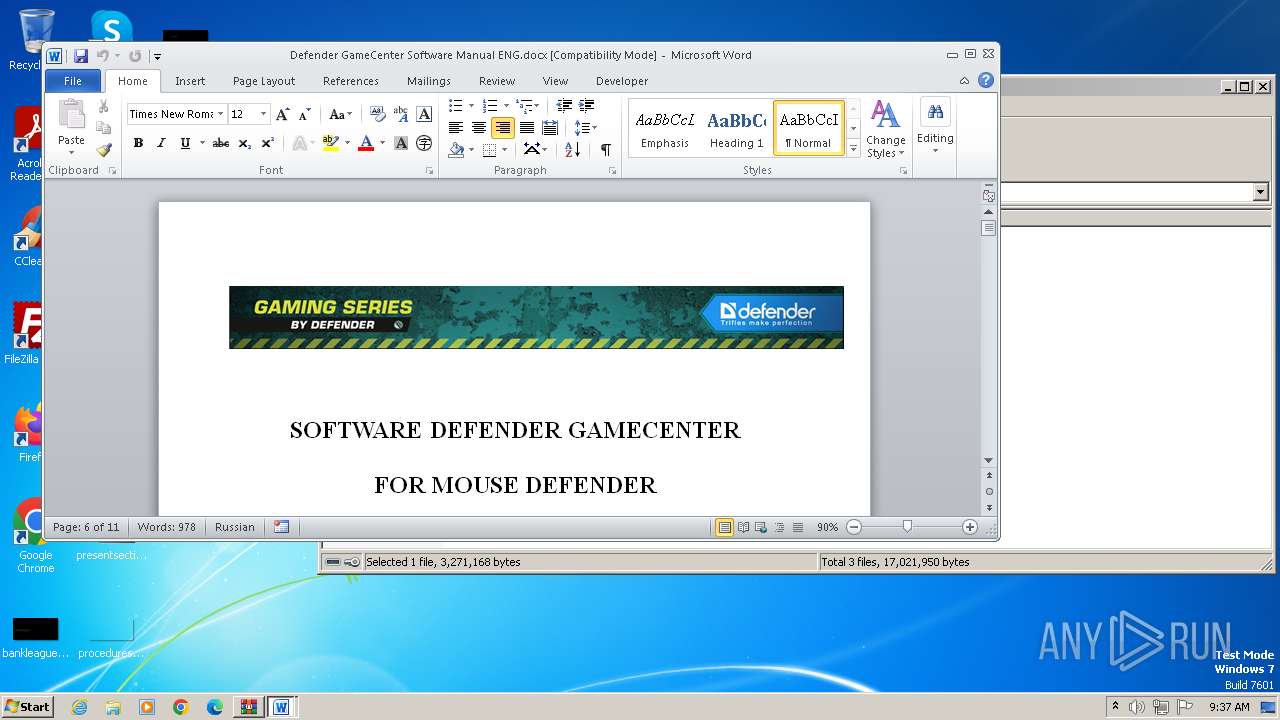The height and width of the screenshot is (720, 1280).
Task: Click the Russian language indicator
Action: (x=235, y=527)
